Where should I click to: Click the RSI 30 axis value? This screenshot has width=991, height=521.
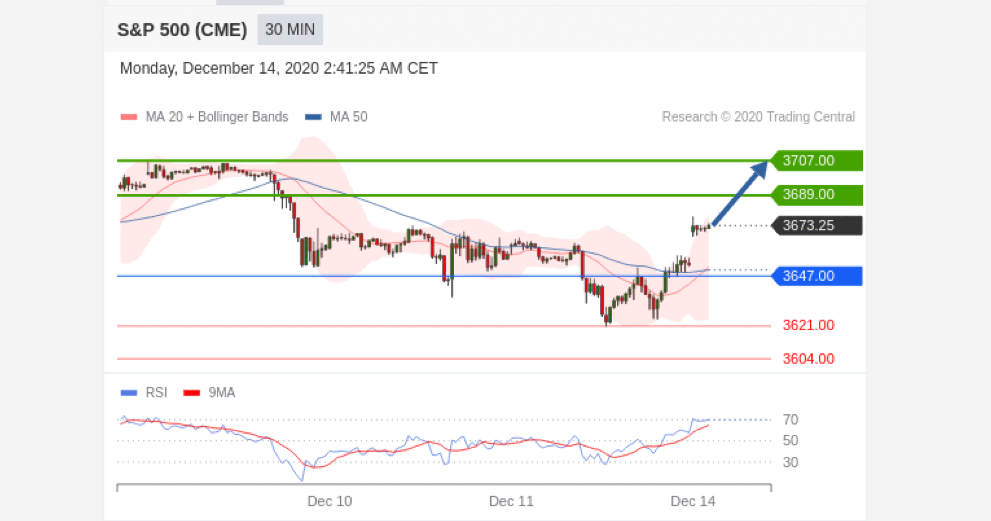click(x=790, y=462)
